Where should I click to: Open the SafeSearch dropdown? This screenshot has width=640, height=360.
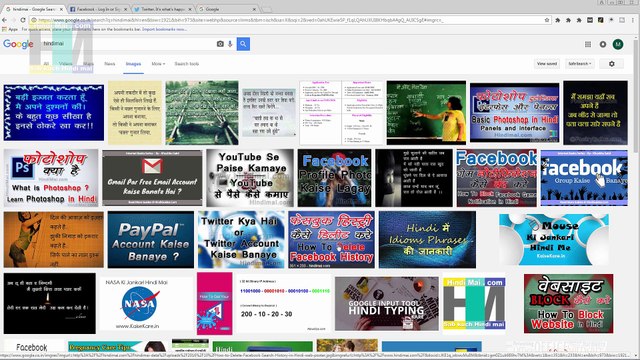coord(580,64)
